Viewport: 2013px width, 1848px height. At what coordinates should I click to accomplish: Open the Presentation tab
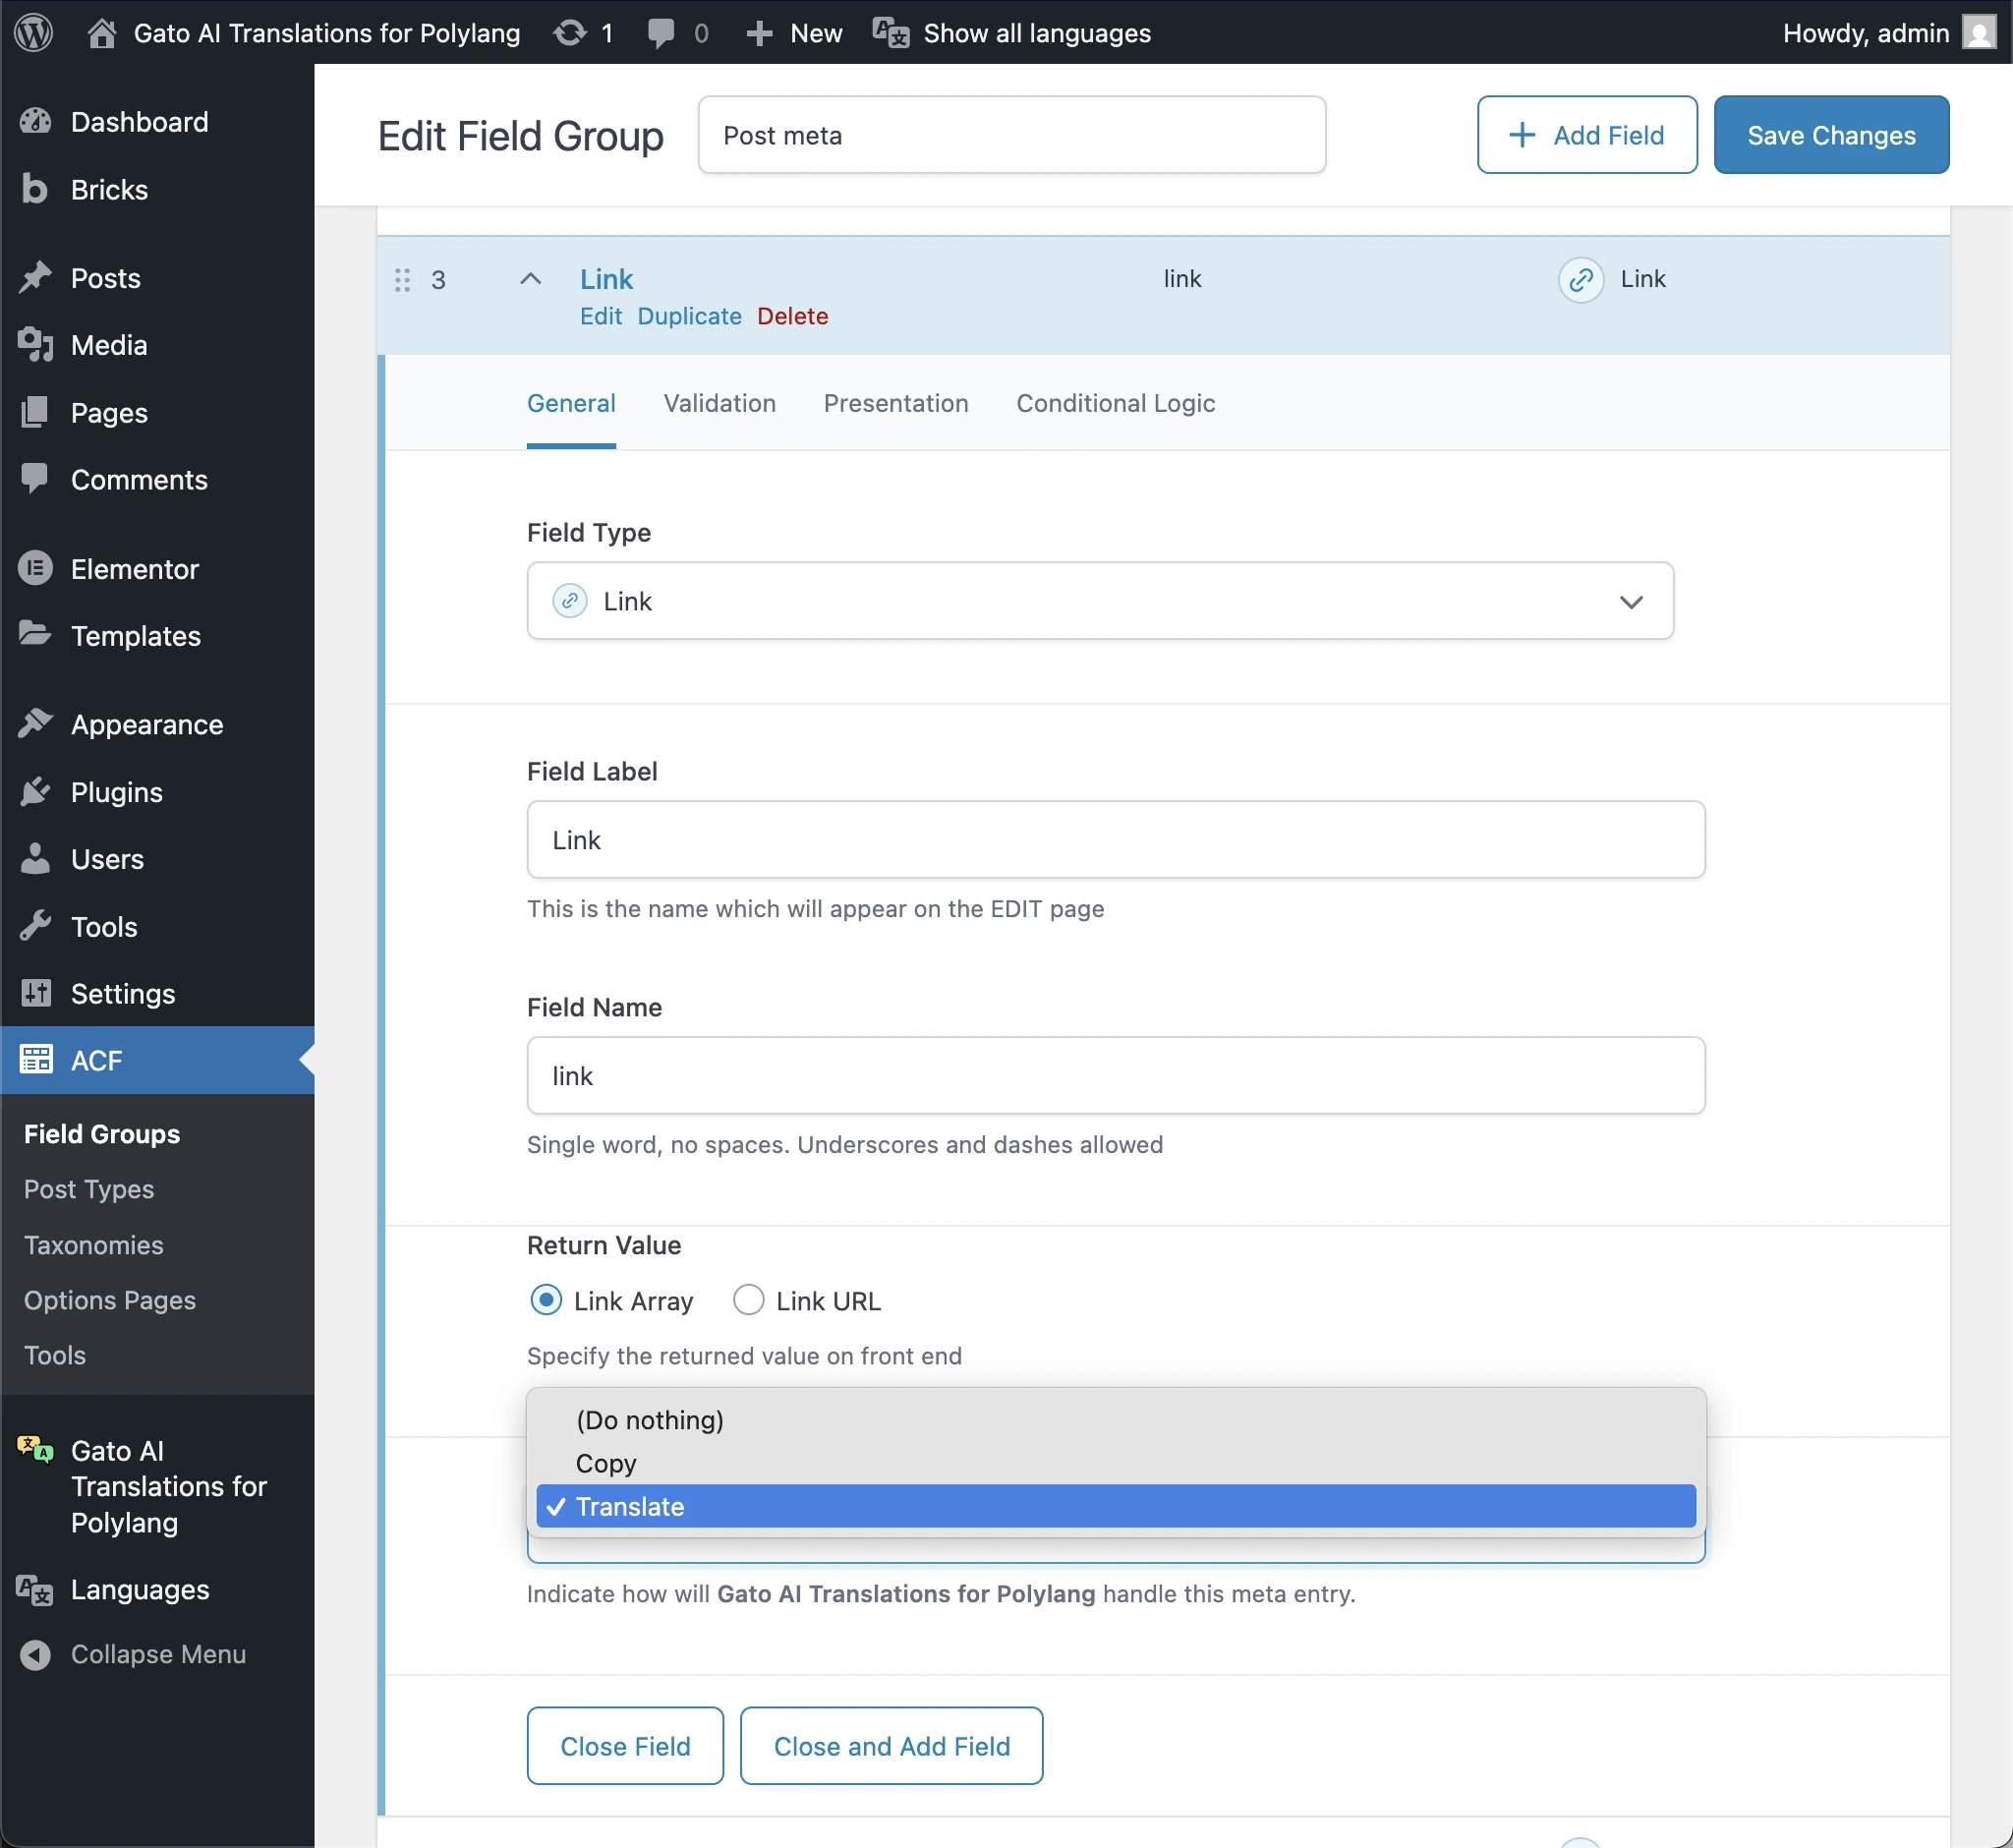895,403
